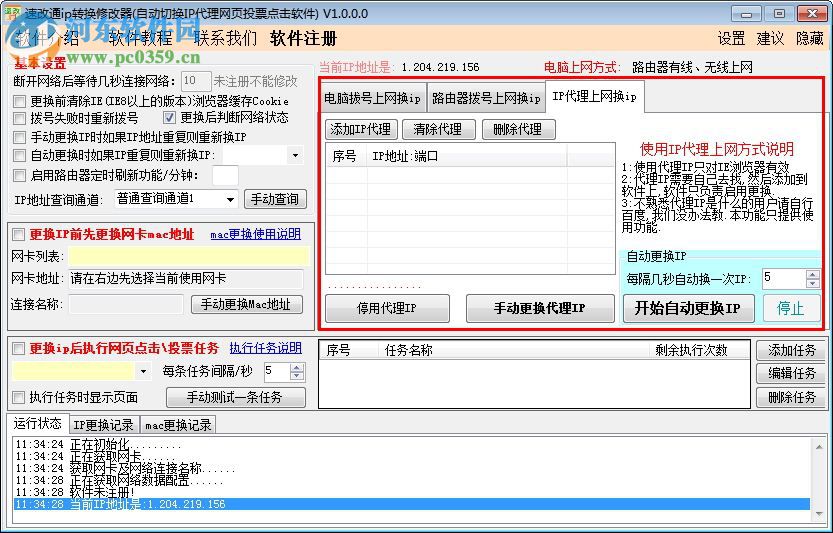This screenshot has height=533, width=833.
Task: Click 手动查询 button
Action: (275, 199)
